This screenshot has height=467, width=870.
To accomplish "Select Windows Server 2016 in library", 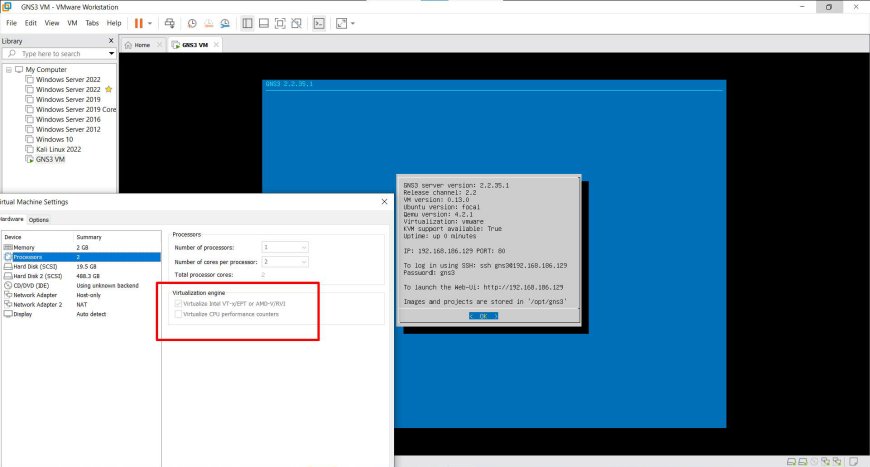I will [68, 119].
